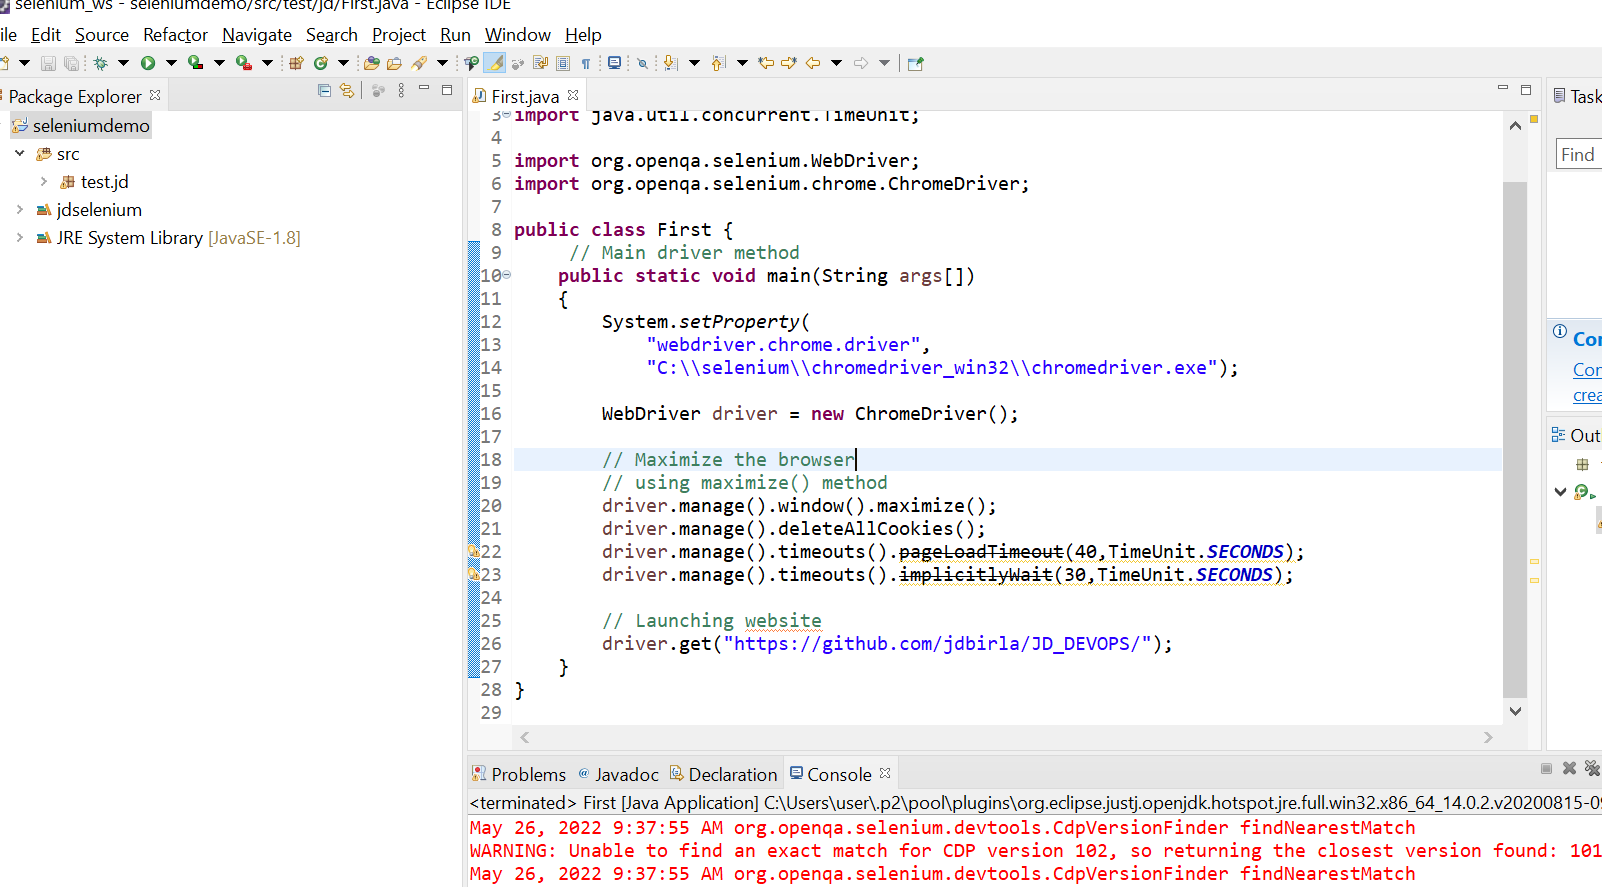Maximize the editor area icon
1602x887 pixels.
1526,90
